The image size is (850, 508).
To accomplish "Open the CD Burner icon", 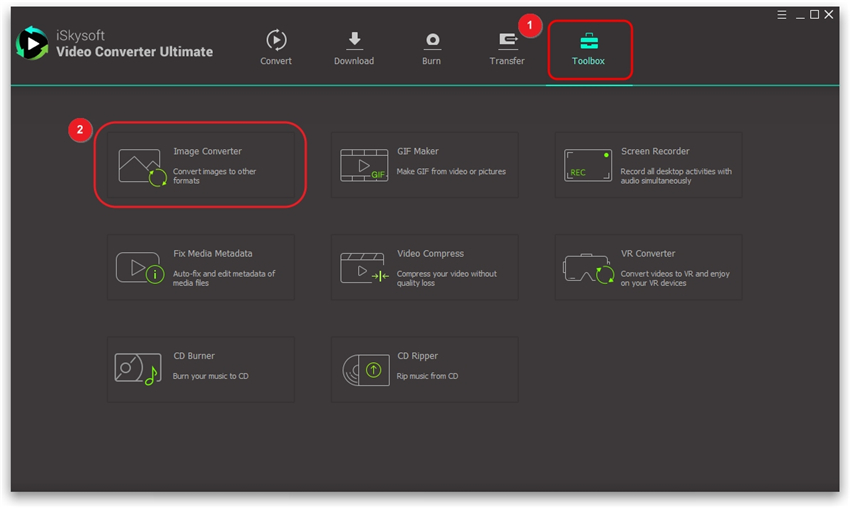I will pos(138,370).
